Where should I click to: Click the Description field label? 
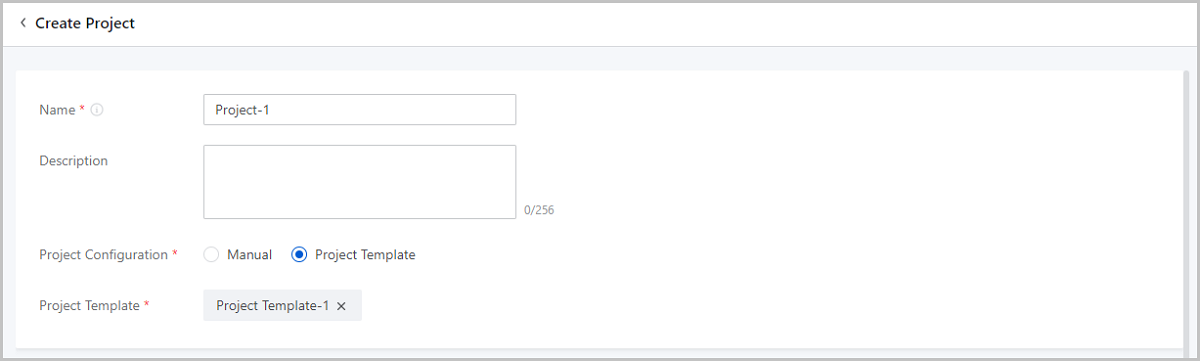(73, 160)
